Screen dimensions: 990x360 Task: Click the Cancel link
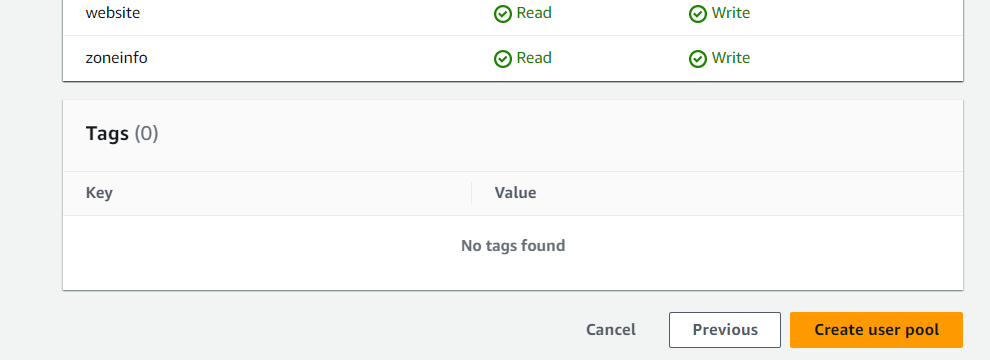coord(611,330)
